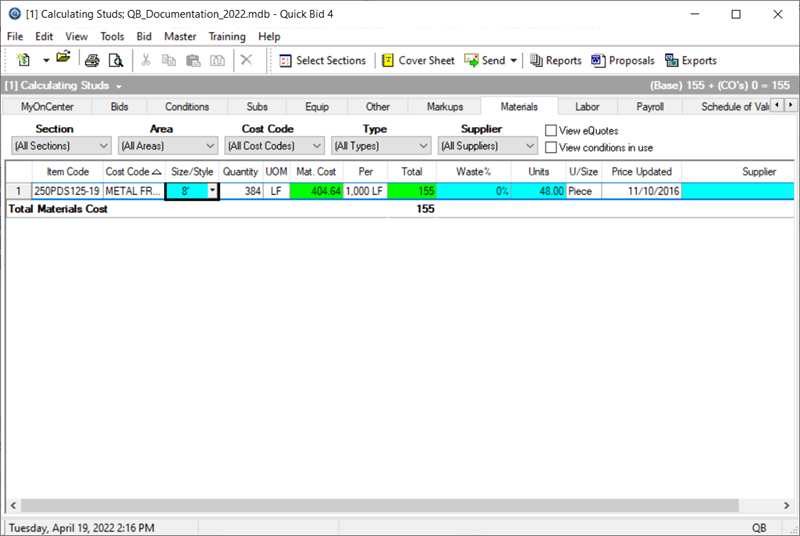Open the Bid menu
Viewport: 800px width, 536px height.
point(144,37)
